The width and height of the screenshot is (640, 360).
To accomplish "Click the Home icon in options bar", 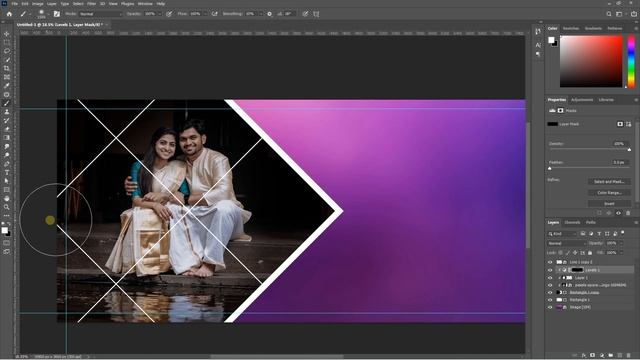I will tap(9, 14).
